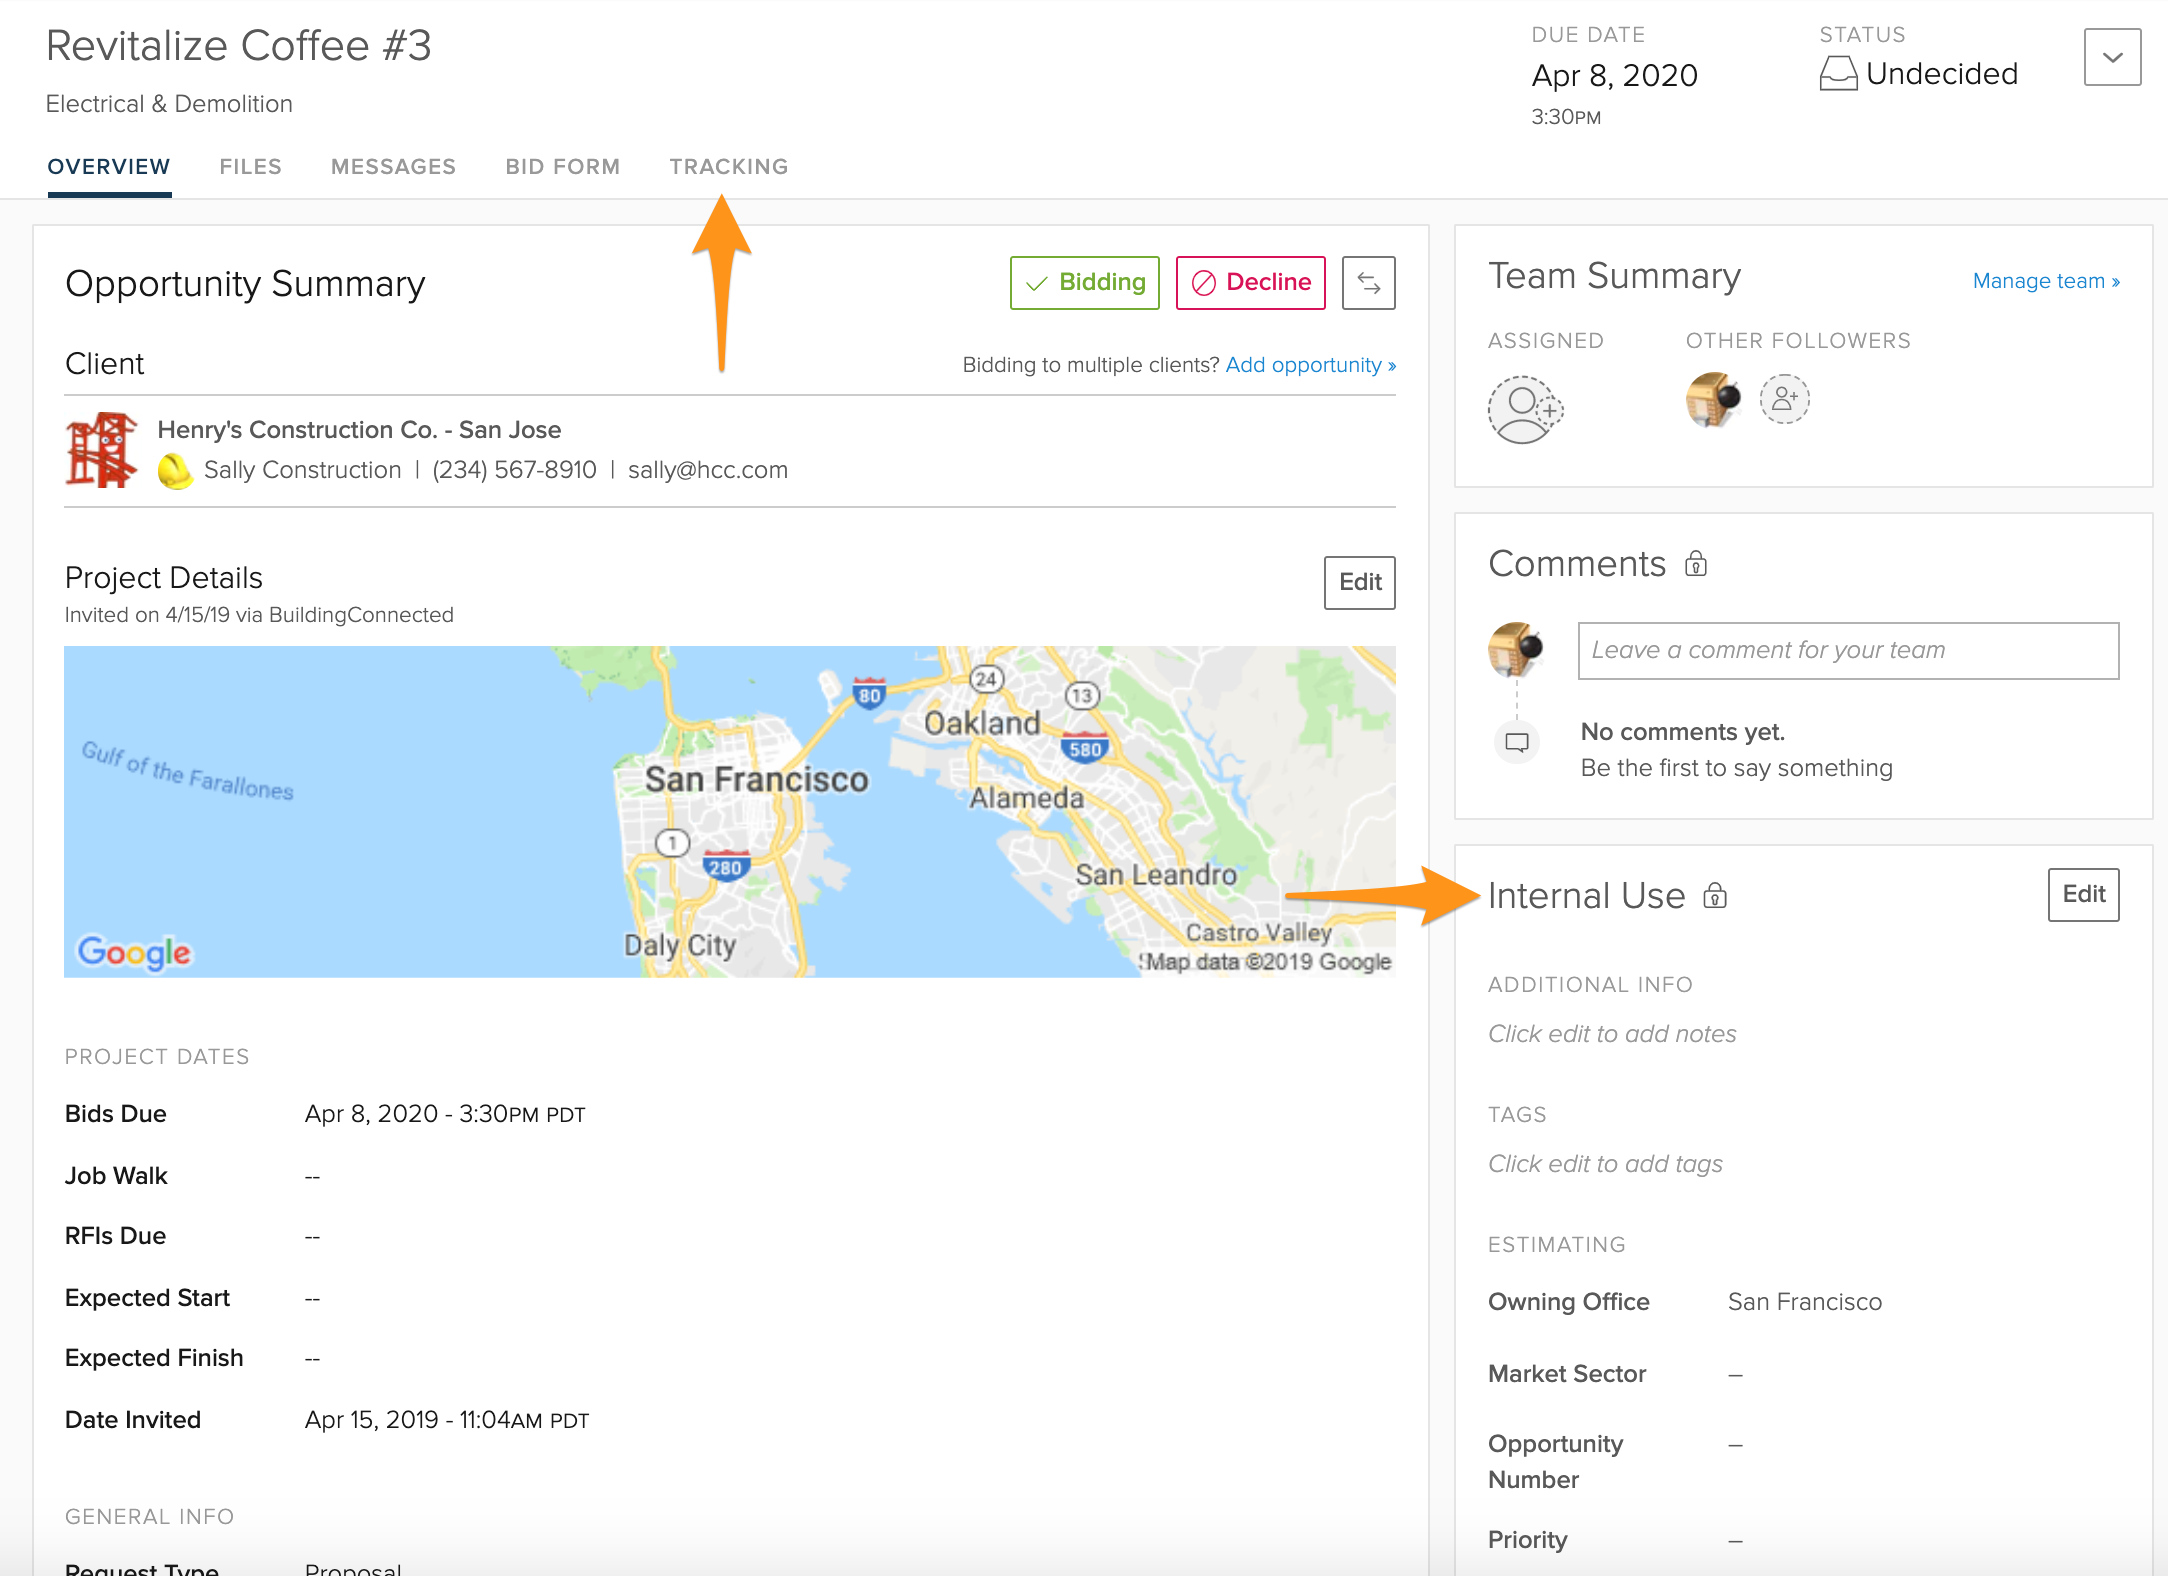This screenshot has height=1576, width=2168.
Task: Click the Undecided status inbox icon
Action: pos(1838,74)
